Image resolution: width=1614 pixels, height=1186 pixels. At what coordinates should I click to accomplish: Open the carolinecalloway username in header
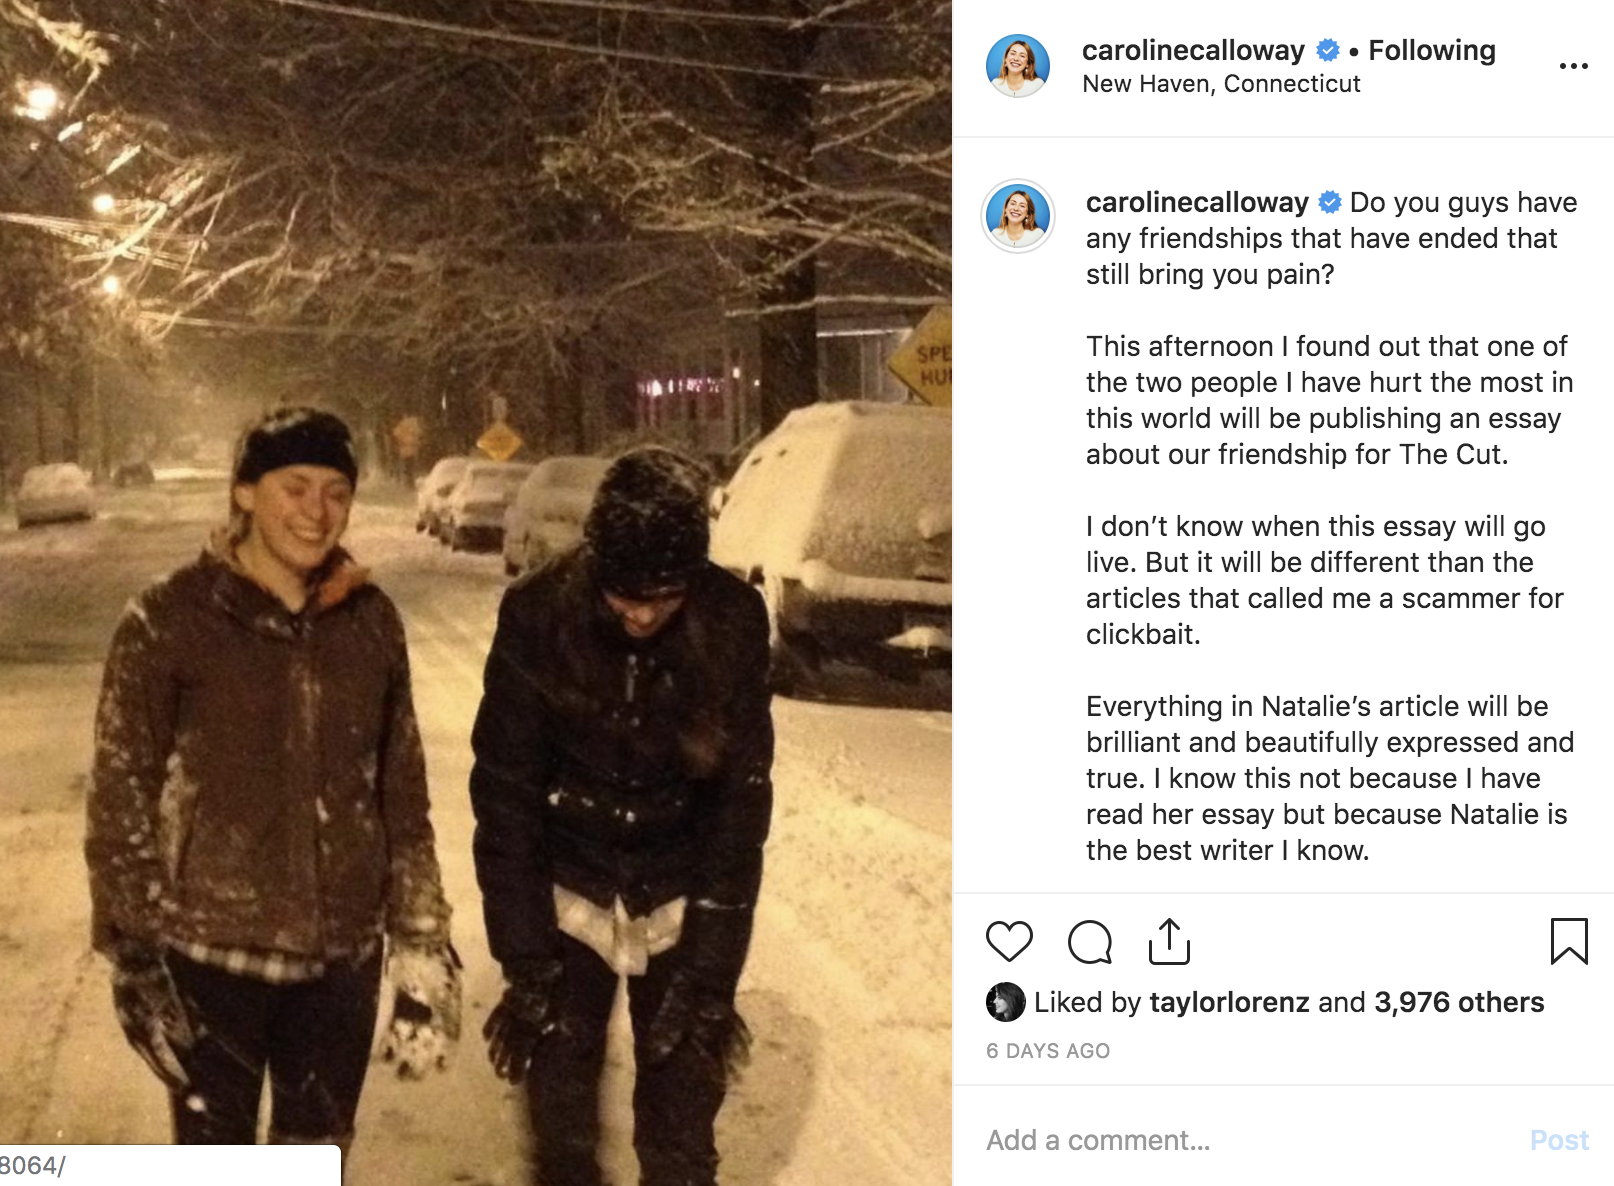1193,50
